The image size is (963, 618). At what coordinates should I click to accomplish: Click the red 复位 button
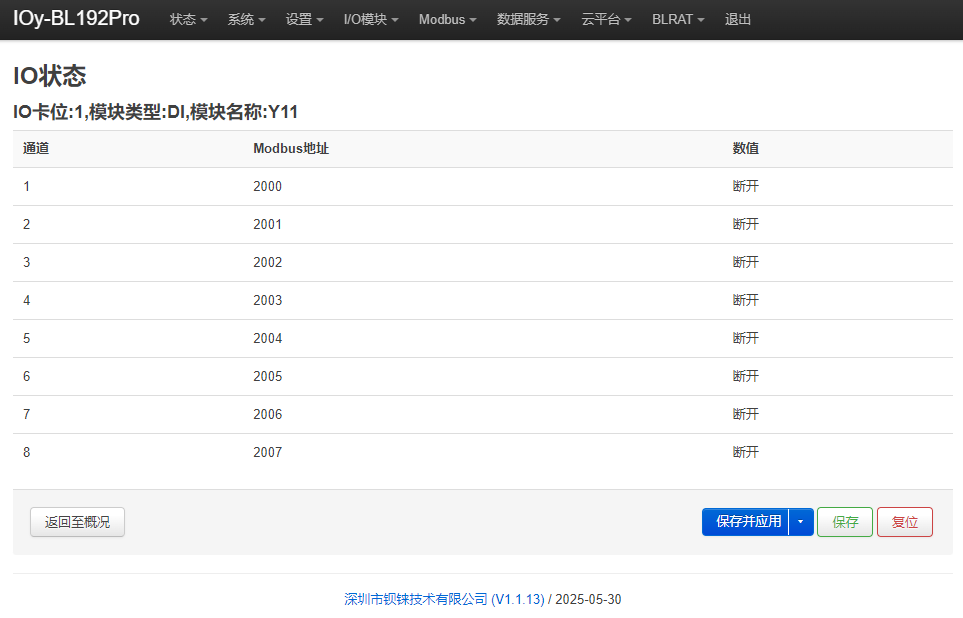905,522
